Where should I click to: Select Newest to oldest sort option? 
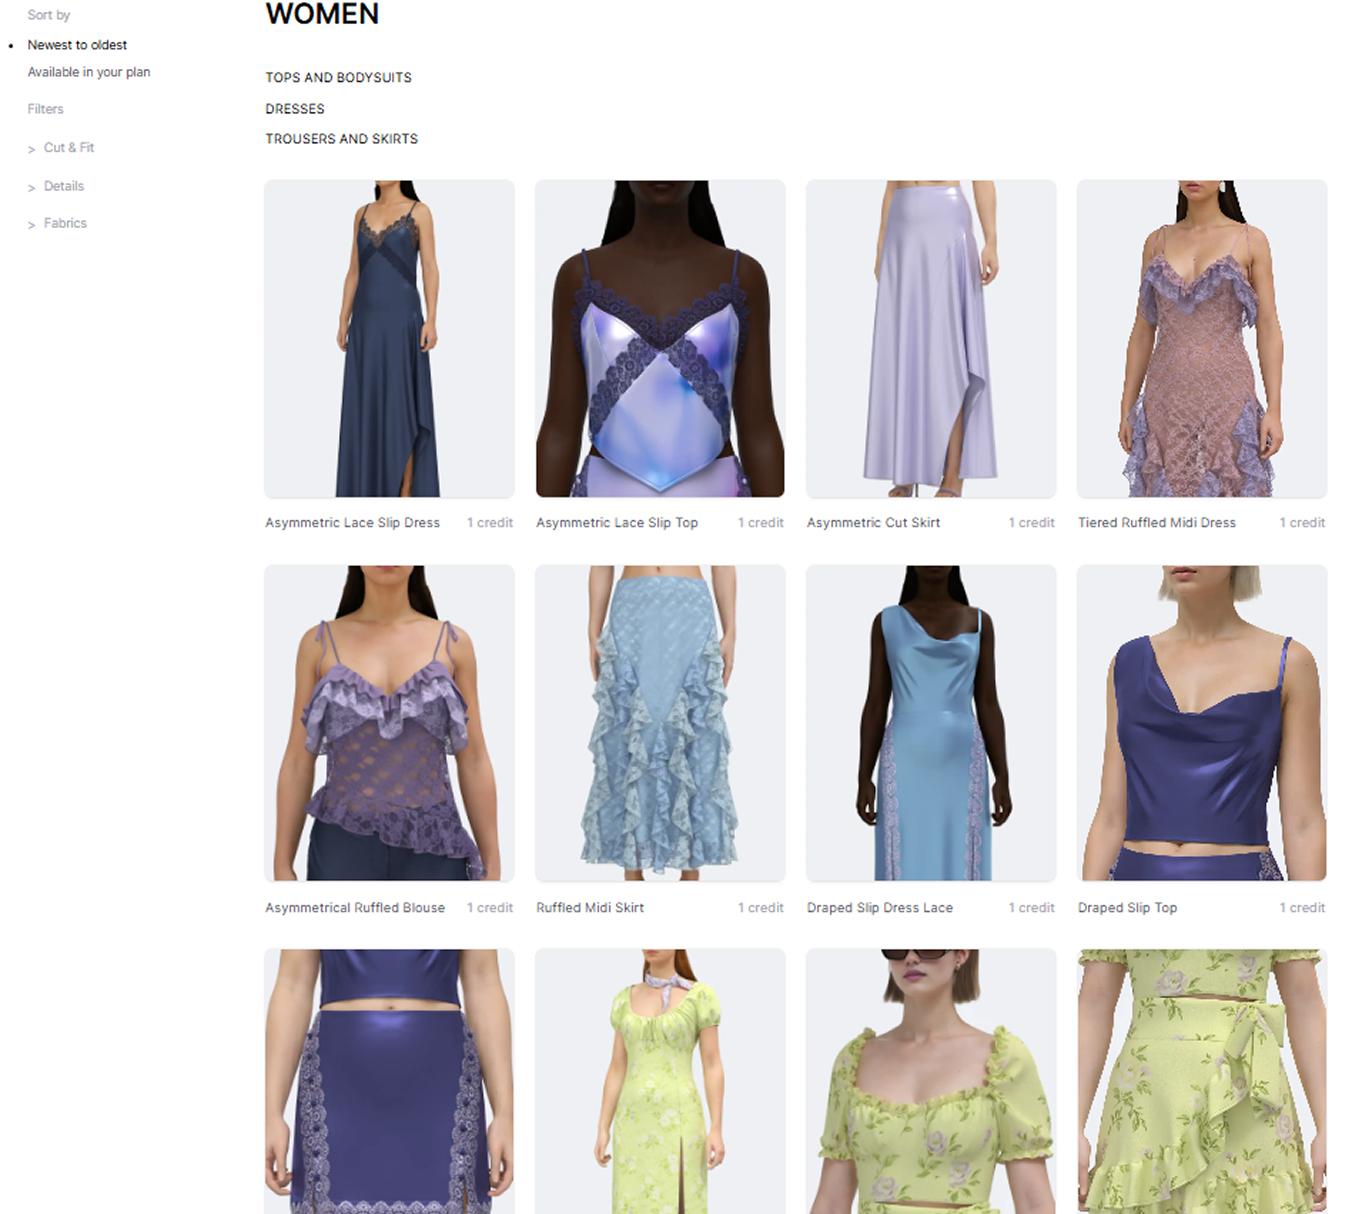(x=77, y=45)
